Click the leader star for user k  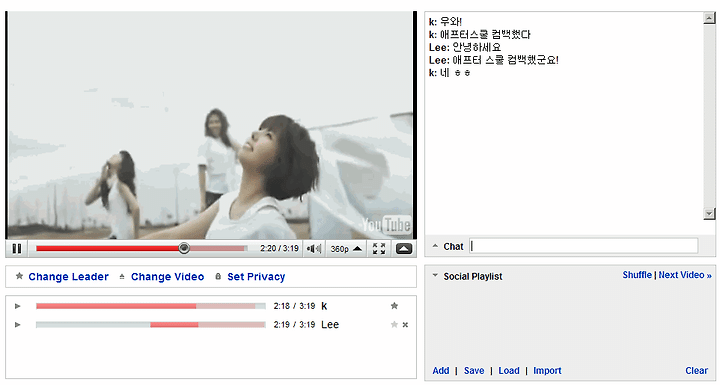(394, 306)
